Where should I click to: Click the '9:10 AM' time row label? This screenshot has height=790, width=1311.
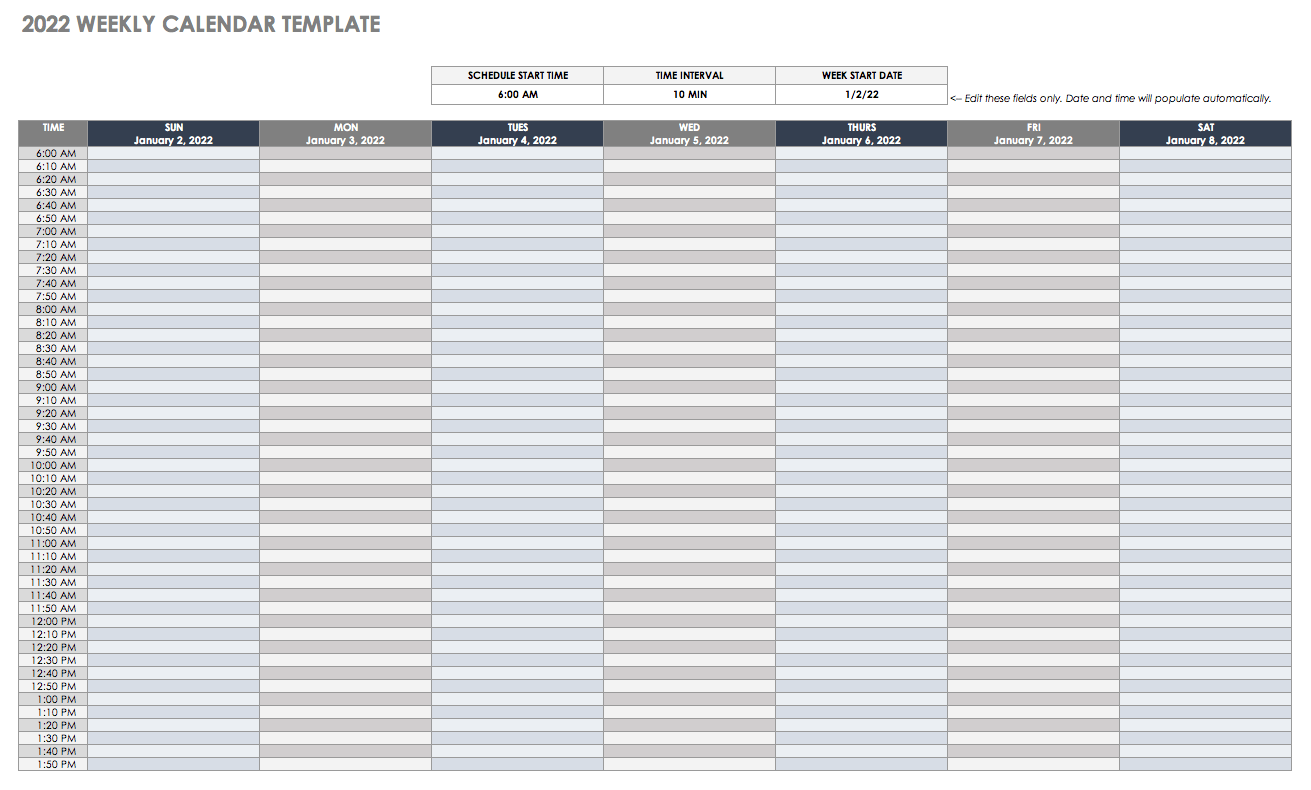[53, 400]
